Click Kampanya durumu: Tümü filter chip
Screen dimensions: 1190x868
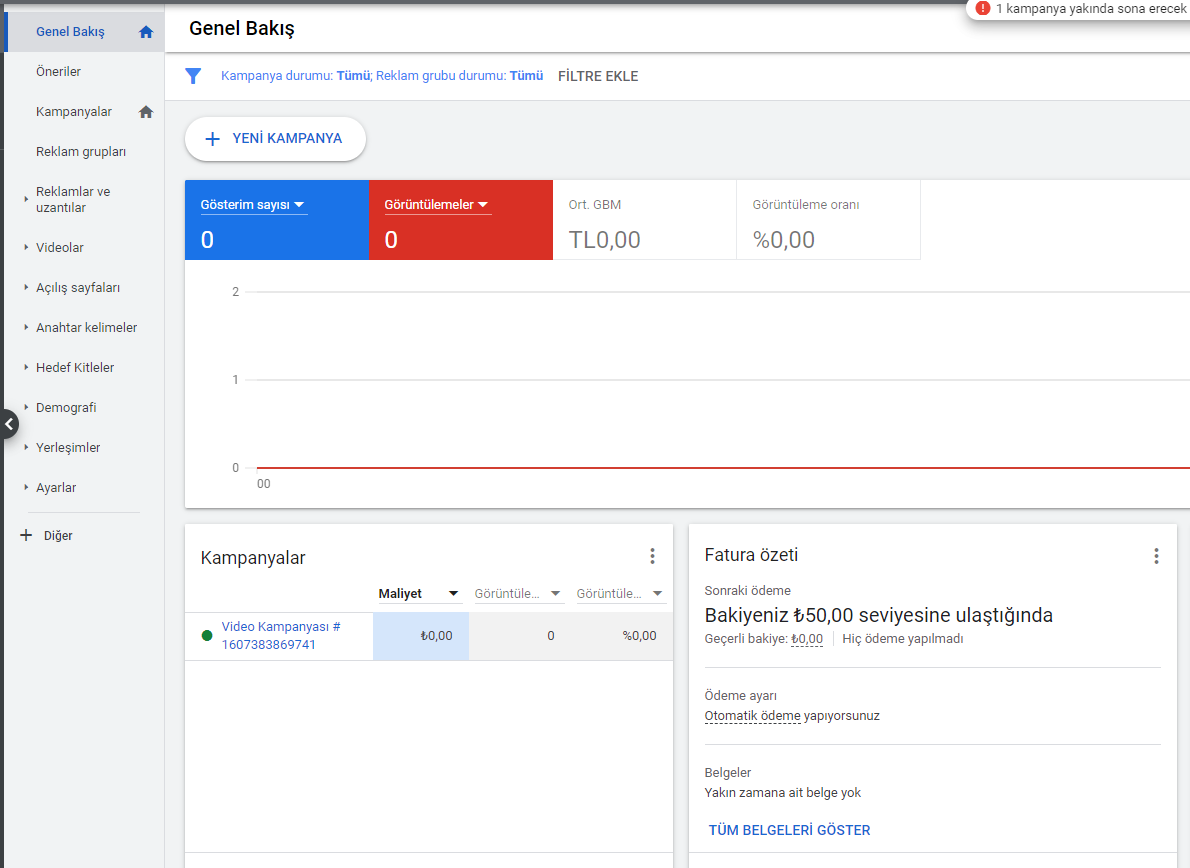(295, 76)
